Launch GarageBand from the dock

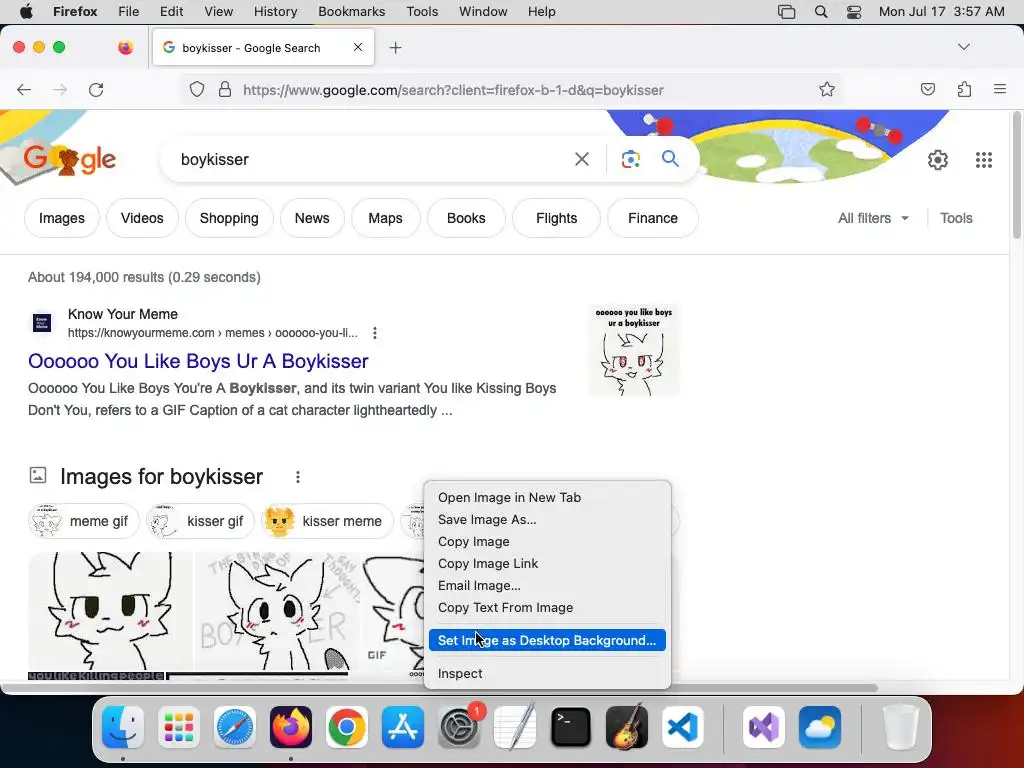[x=627, y=727]
